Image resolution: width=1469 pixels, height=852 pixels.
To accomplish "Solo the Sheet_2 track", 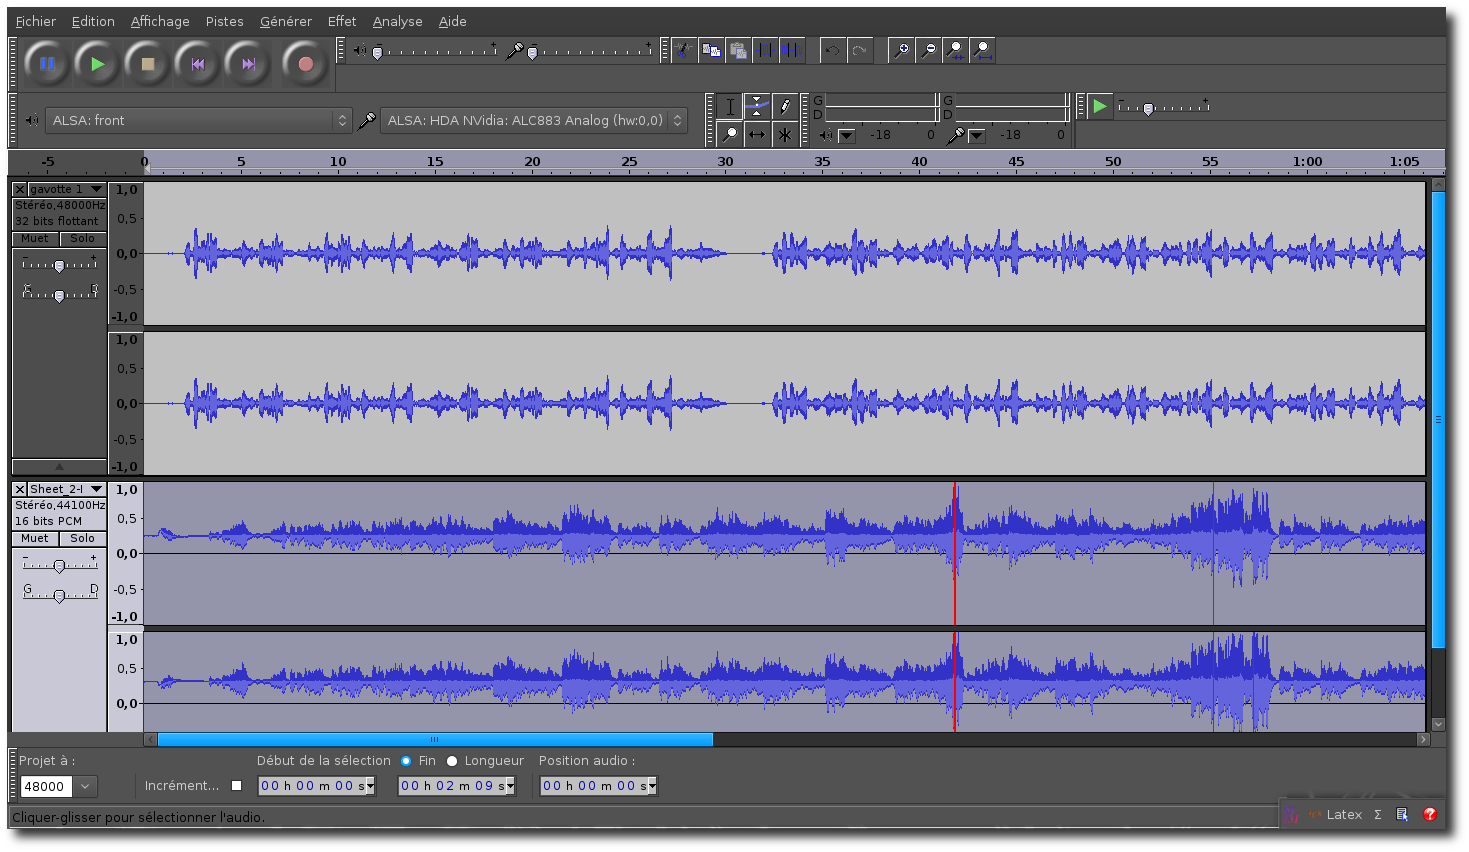I will [x=82, y=539].
